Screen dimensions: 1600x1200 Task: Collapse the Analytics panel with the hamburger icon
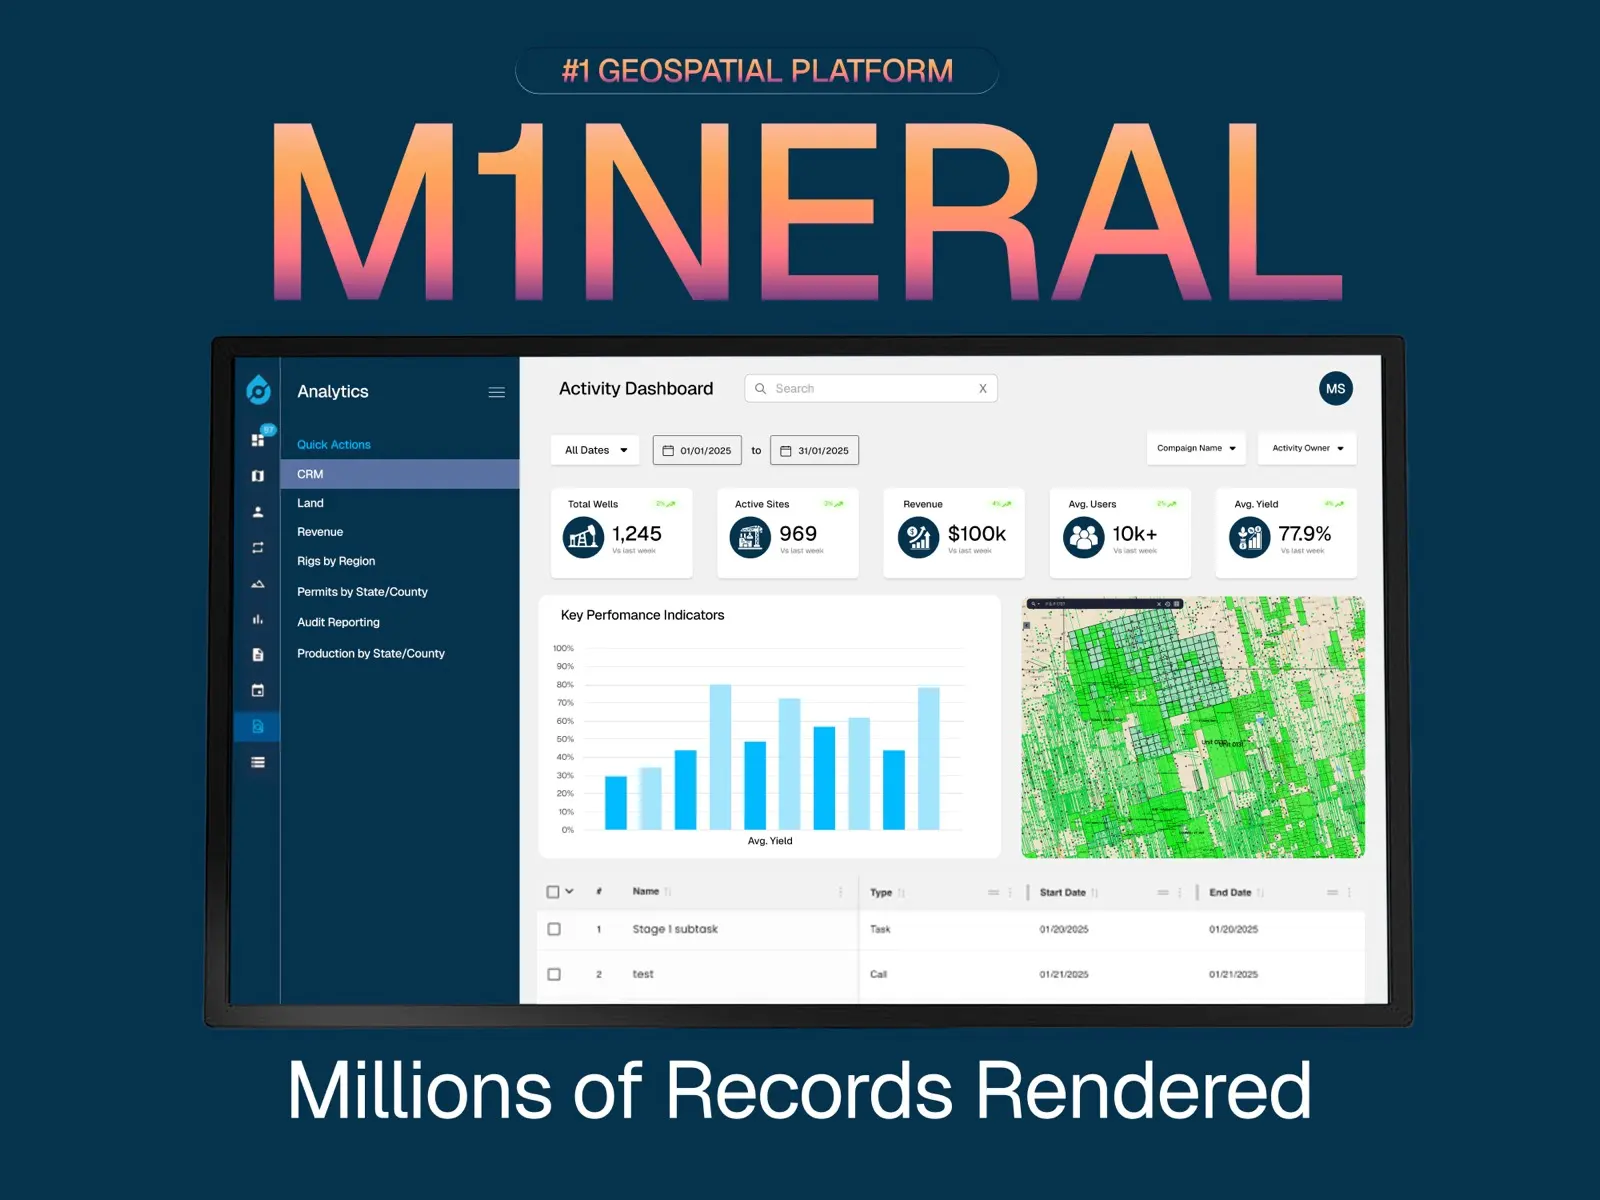[x=496, y=392]
